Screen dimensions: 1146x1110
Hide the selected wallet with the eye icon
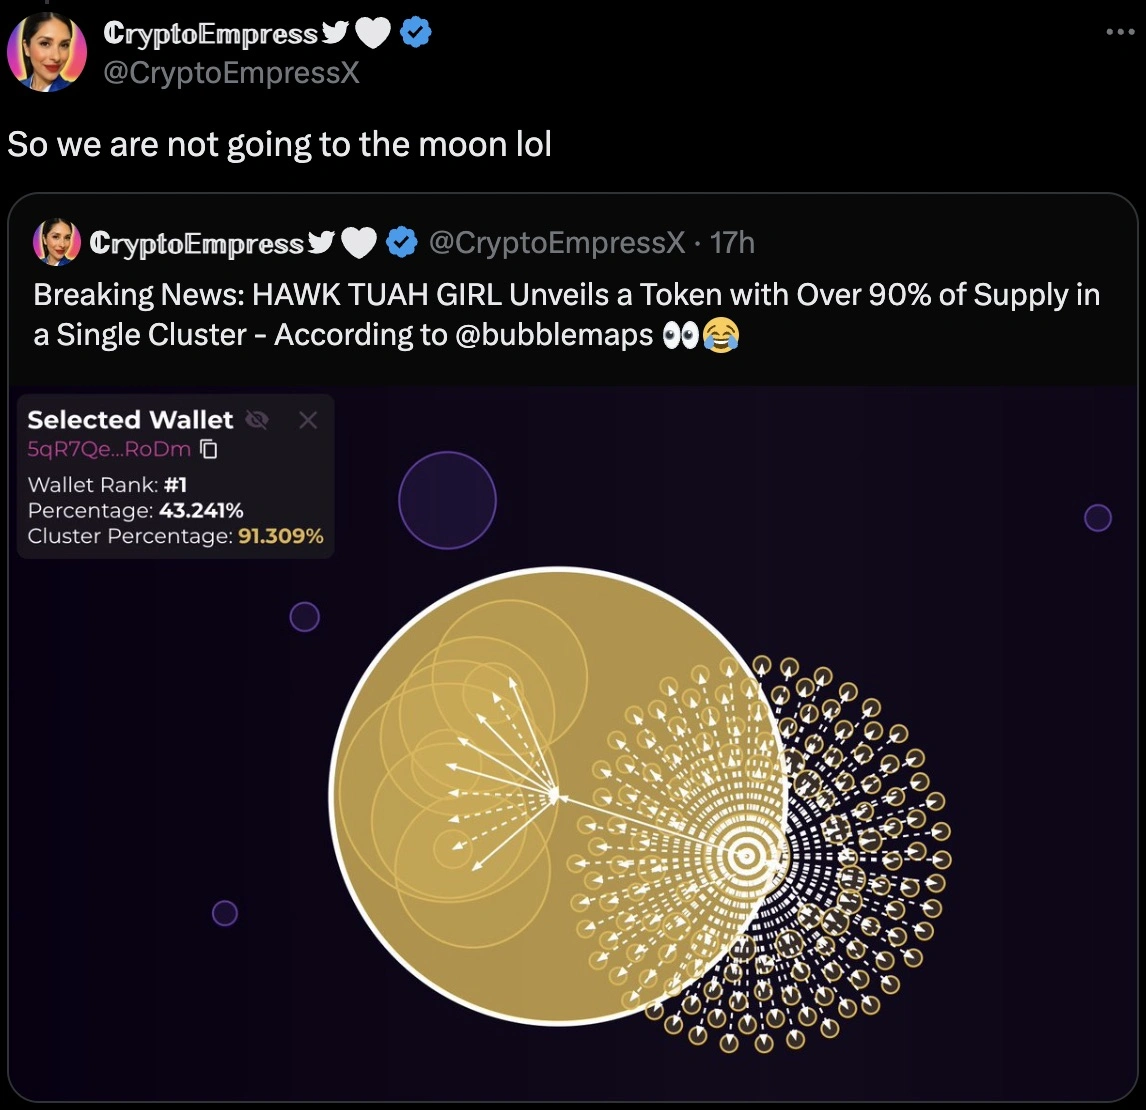pyautogui.click(x=257, y=420)
